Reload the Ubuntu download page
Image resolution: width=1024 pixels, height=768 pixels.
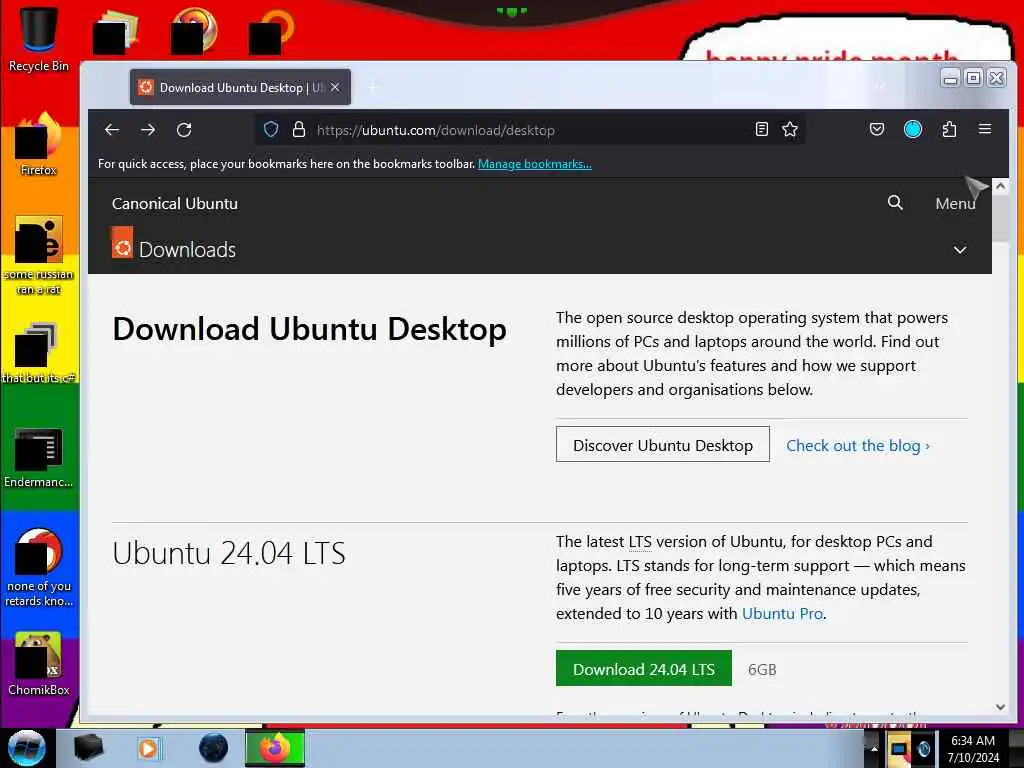(184, 129)
